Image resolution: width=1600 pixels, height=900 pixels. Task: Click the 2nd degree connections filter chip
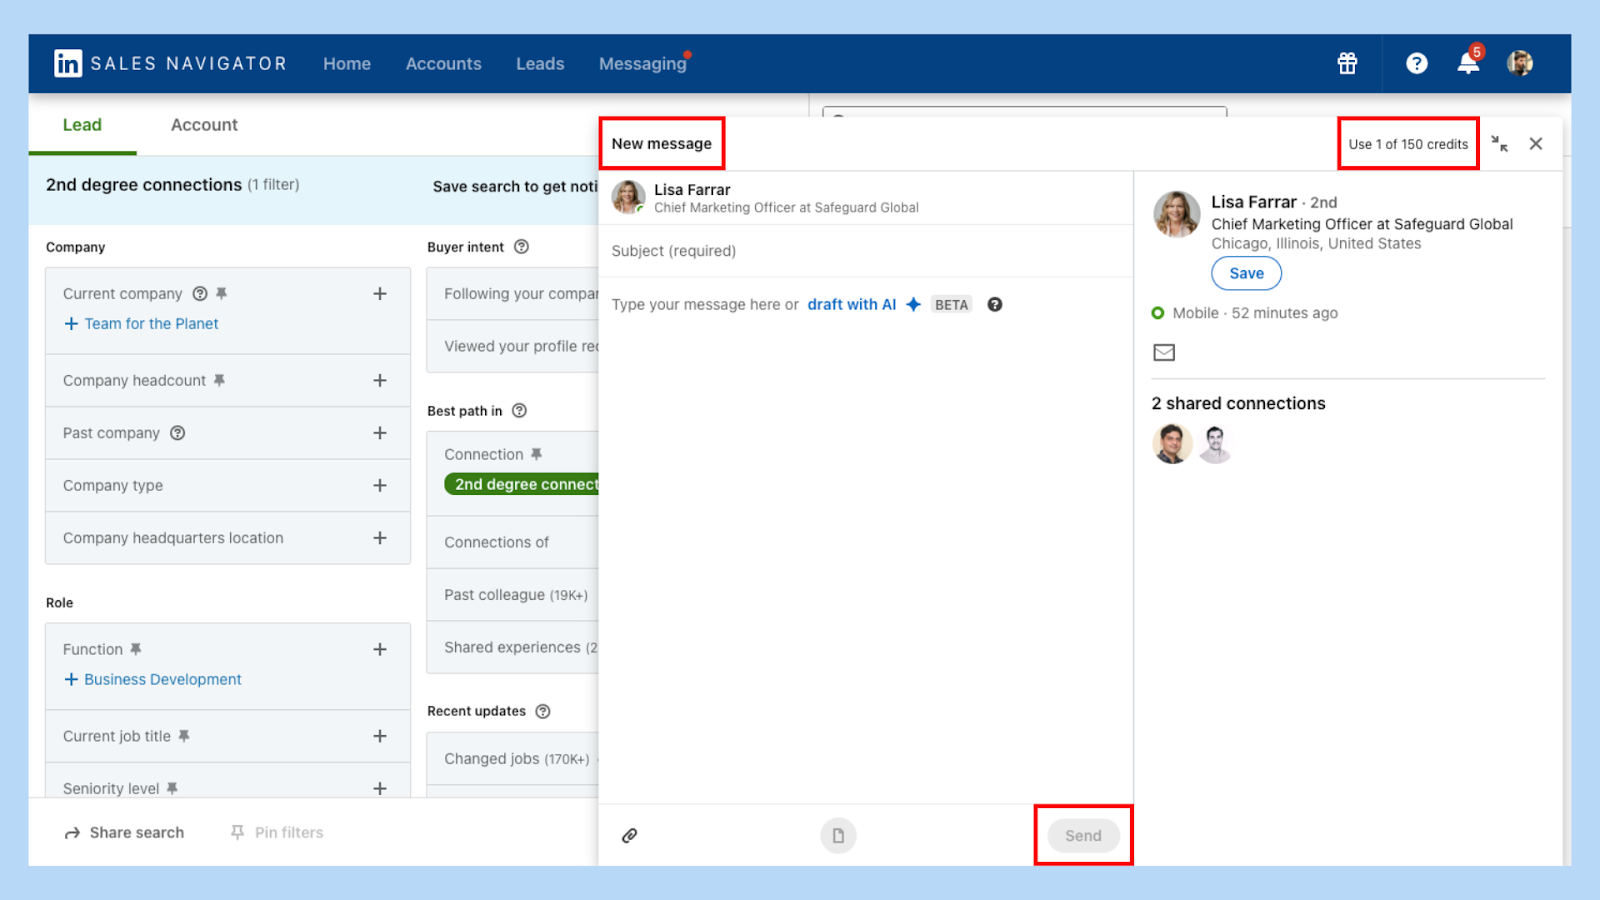click(x=524, y=484)
